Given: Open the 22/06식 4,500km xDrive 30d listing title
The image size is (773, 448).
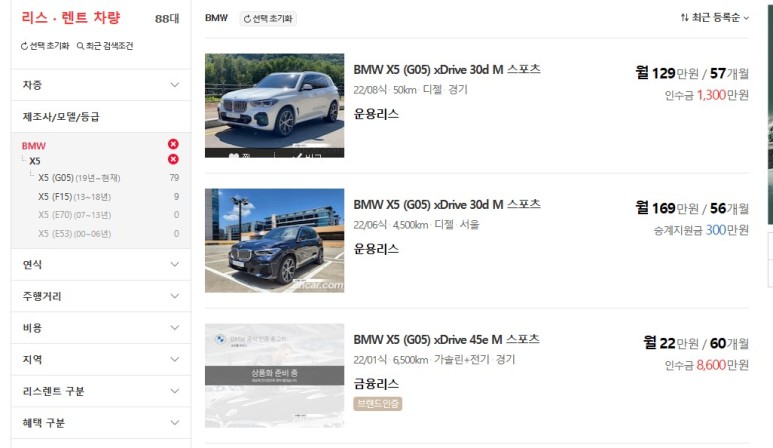Looking at the screenshot, I should (447, 205).
